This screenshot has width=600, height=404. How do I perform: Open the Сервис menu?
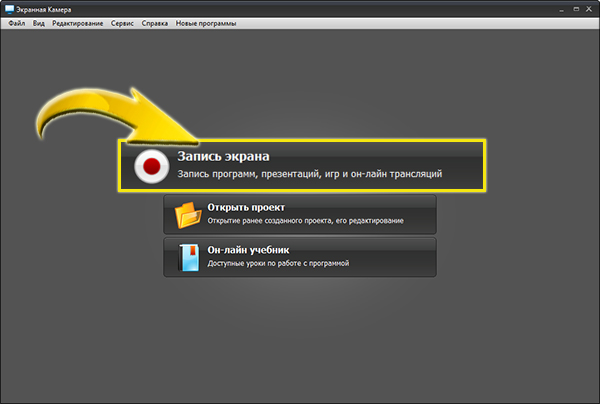tap(122, 23)
